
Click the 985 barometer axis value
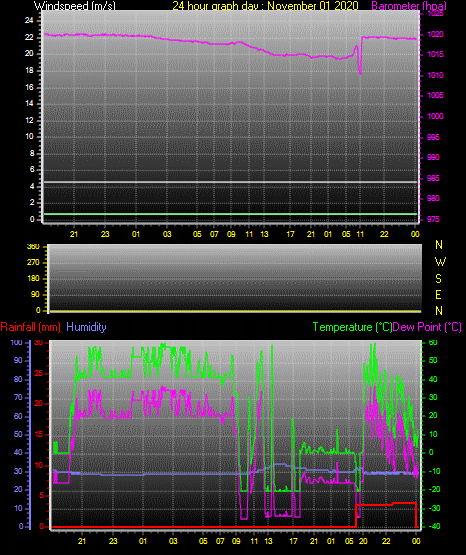(433, 178)
